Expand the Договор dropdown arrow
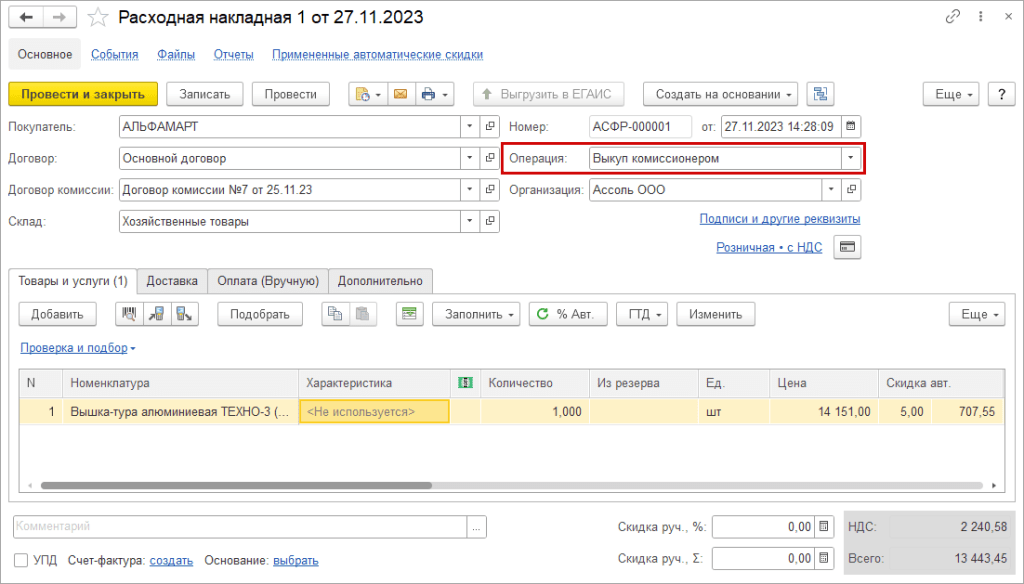Image resolution: width=1024 pixels, height=584 pixels. 470,158
